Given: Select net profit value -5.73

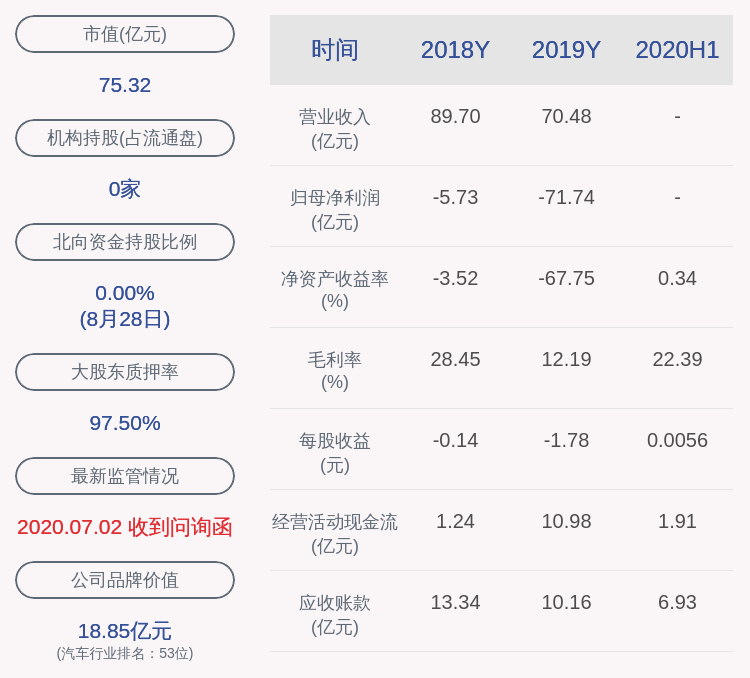Looking at the screenshot, I should point(455,197).
